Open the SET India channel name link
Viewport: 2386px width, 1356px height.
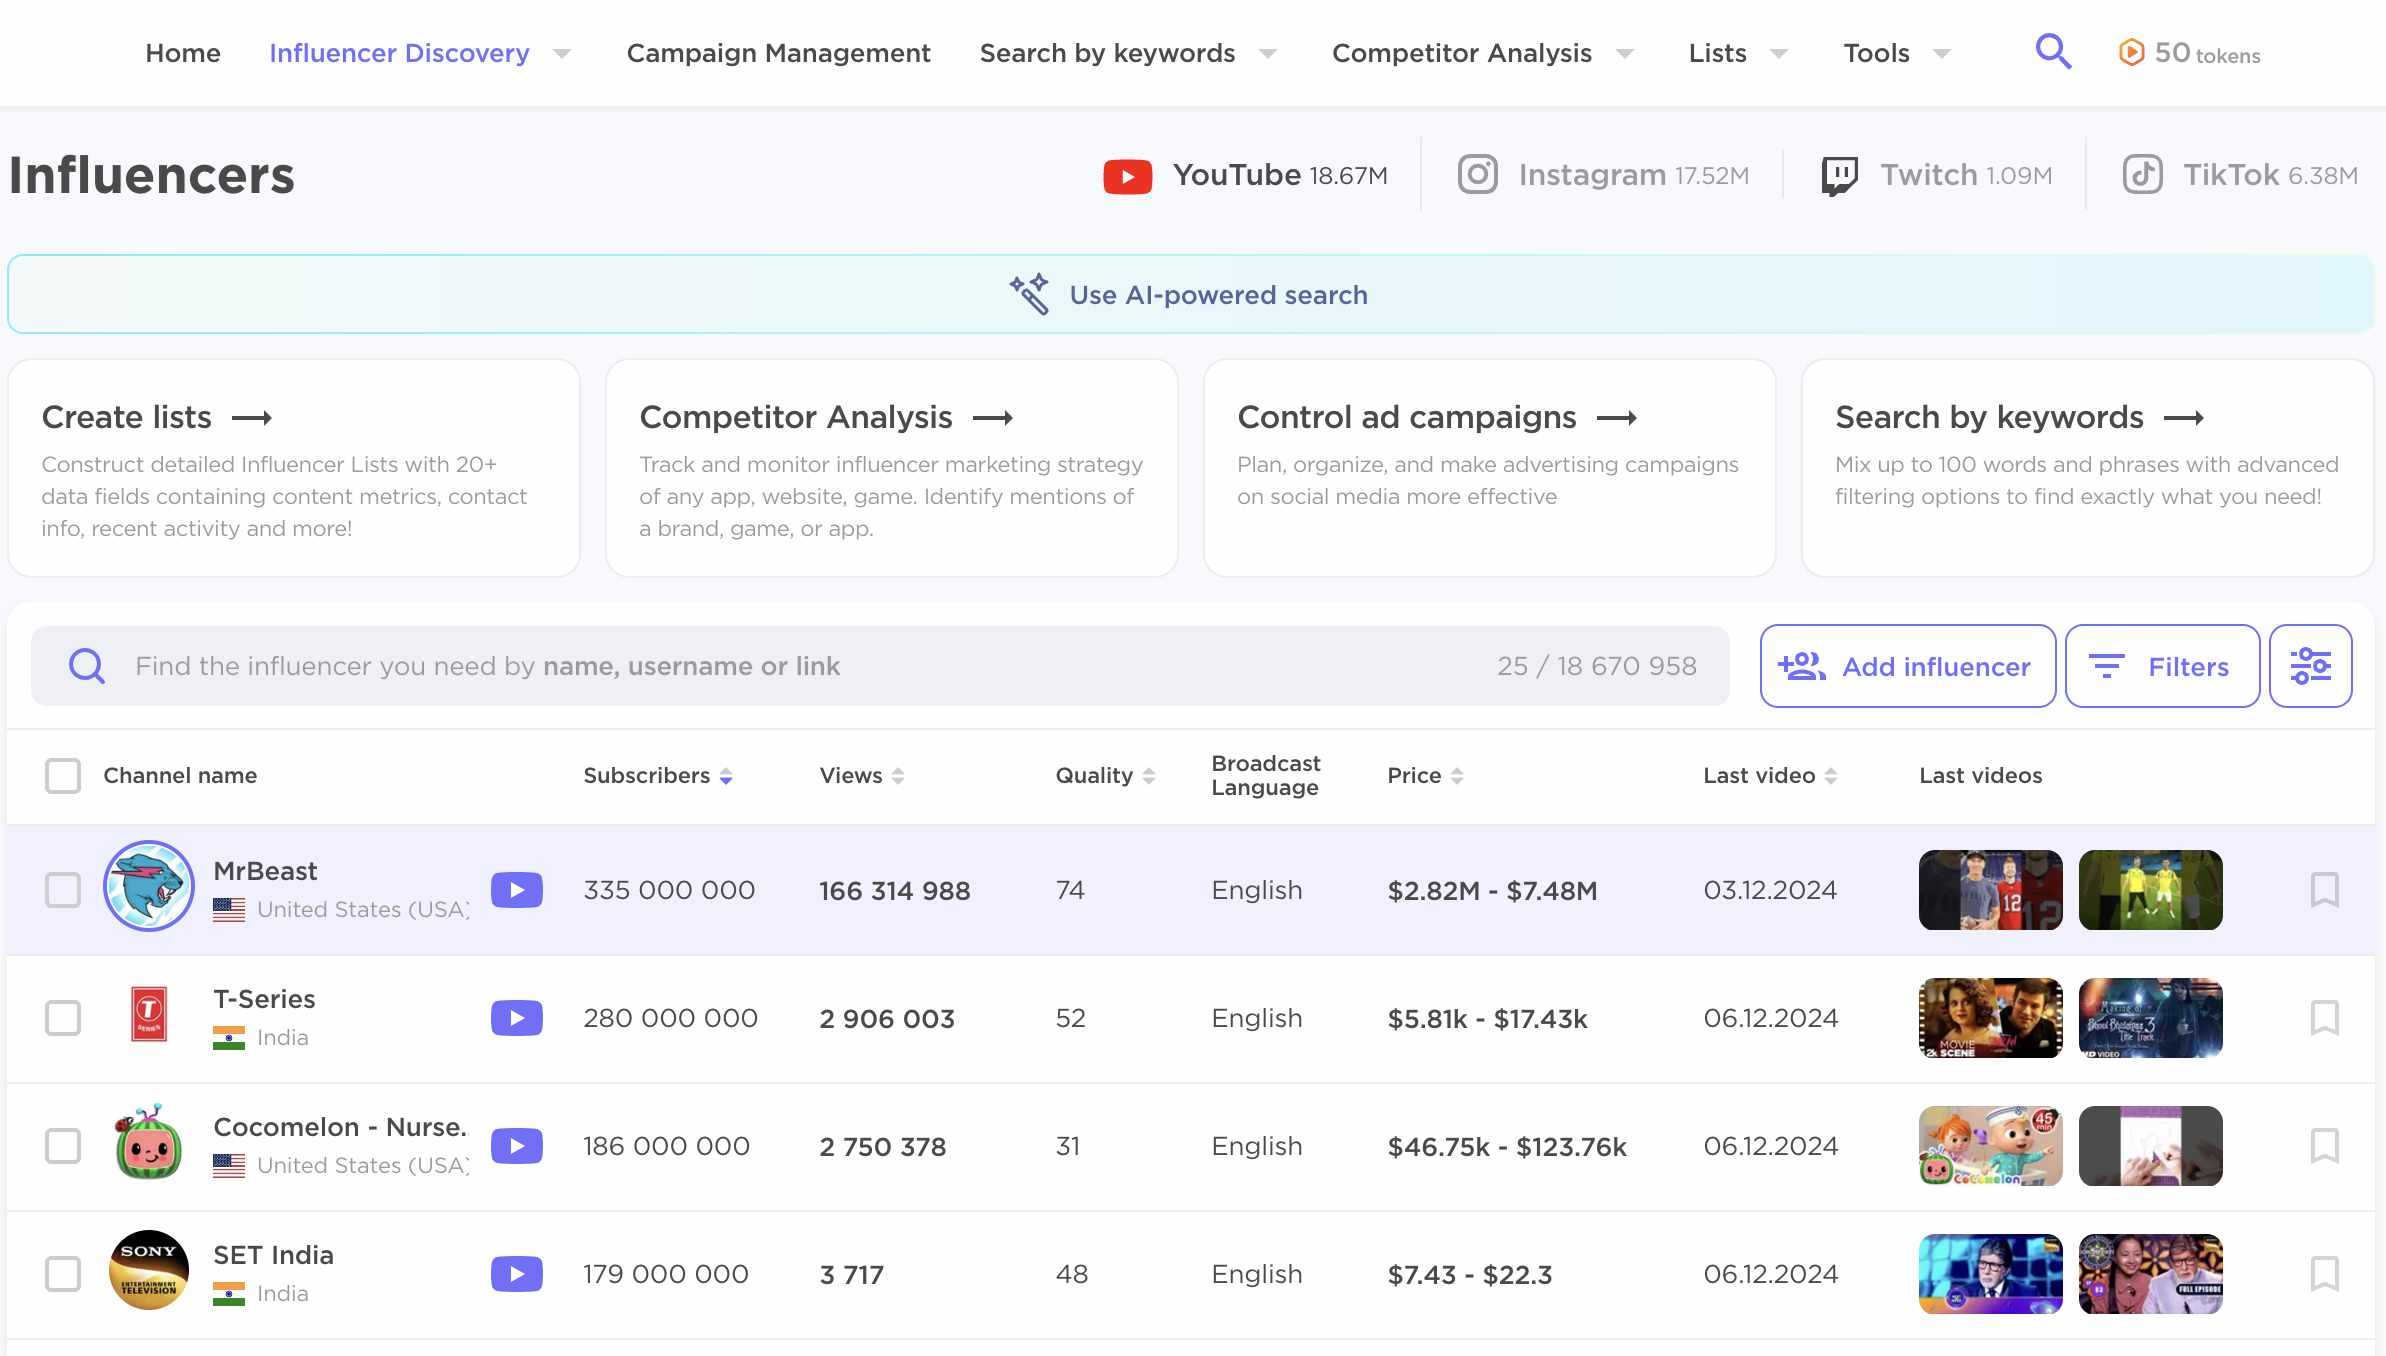273,1255
